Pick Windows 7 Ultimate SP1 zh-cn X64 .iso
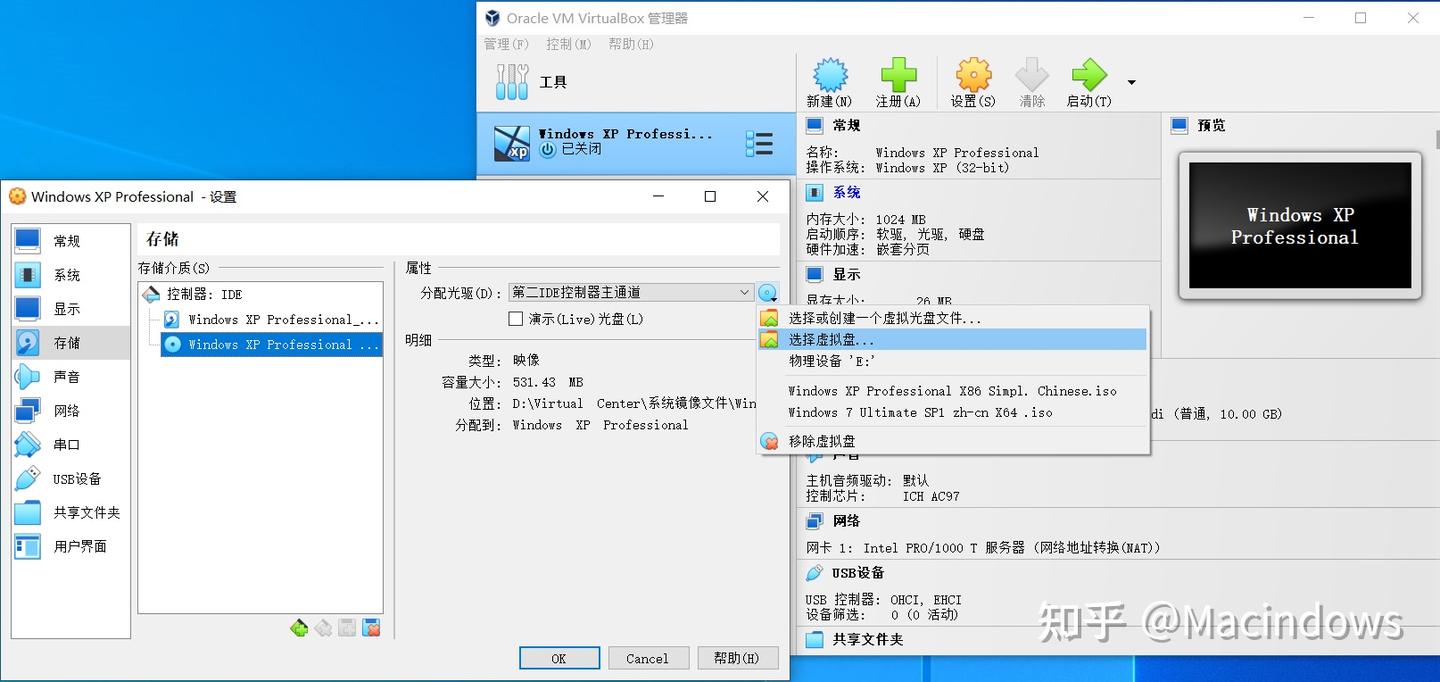 [x=953, y=412]
